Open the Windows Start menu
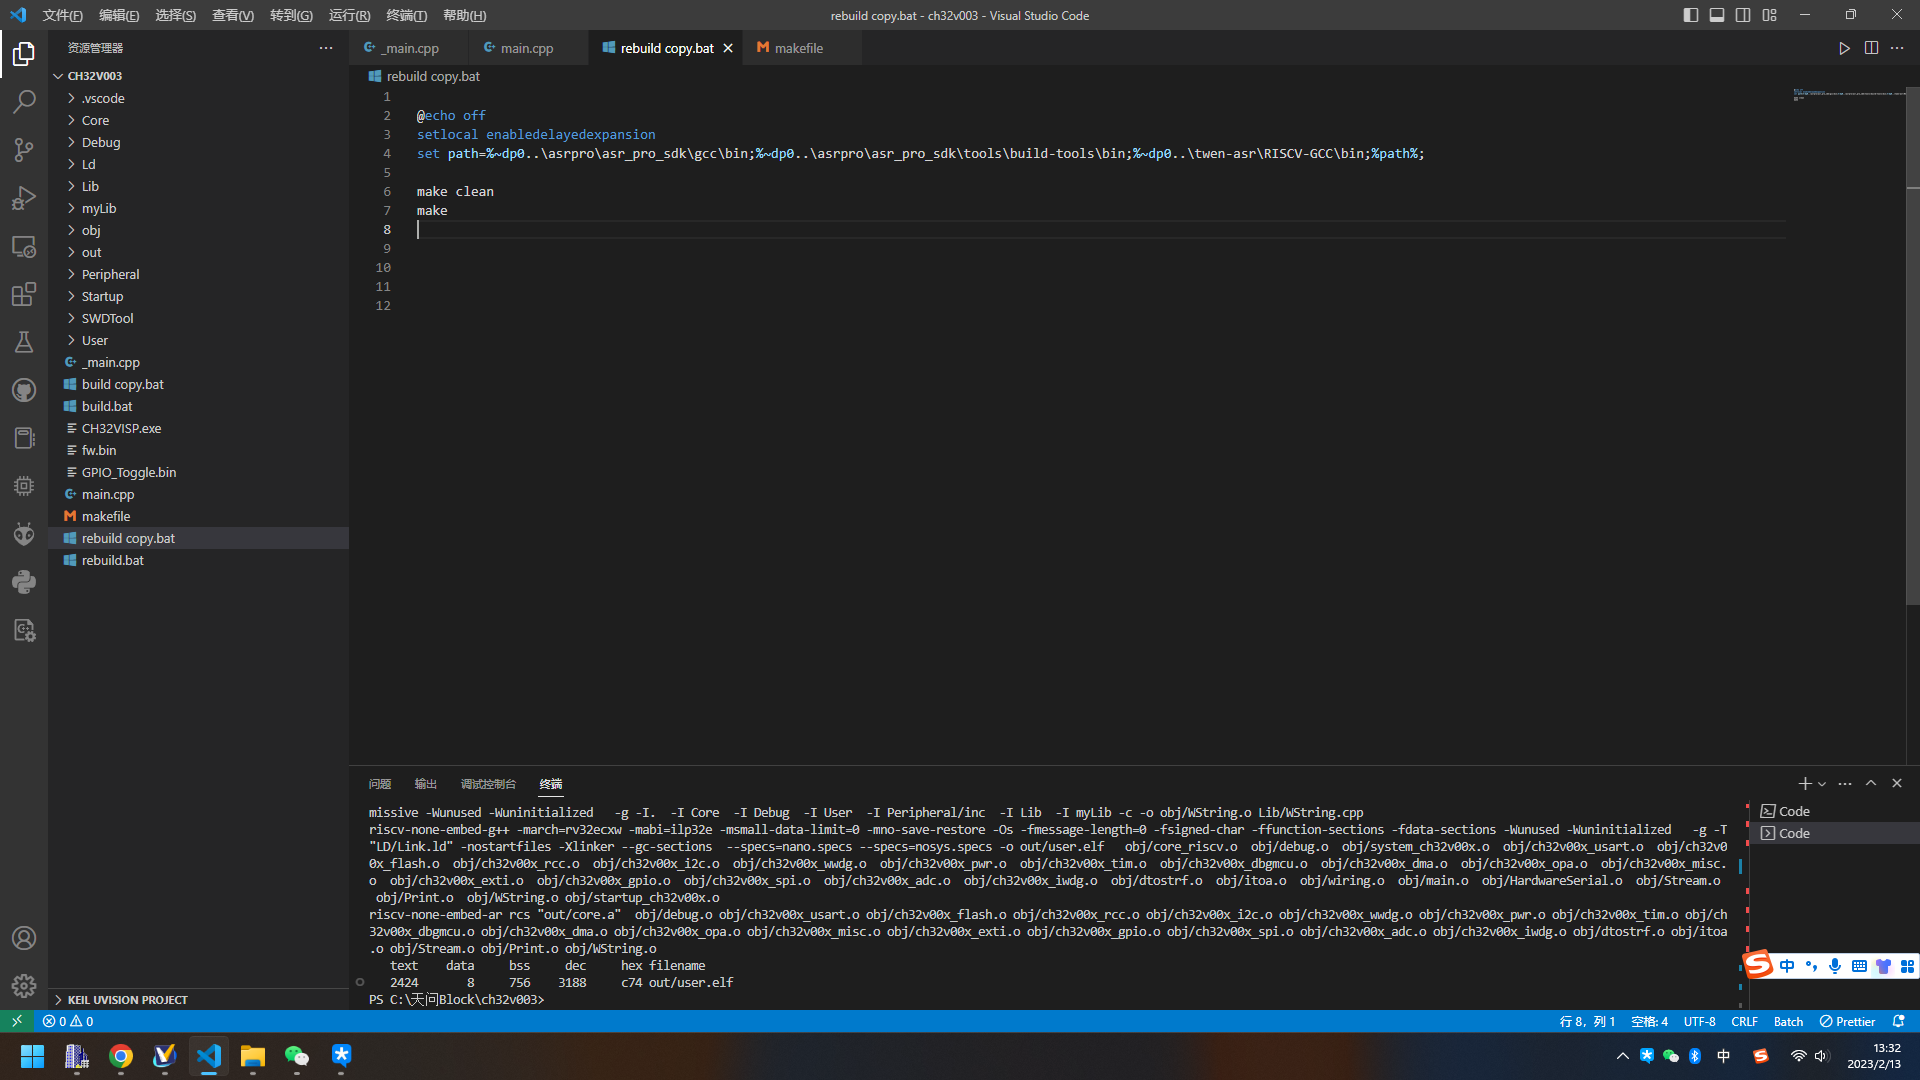 click(32, 1056)
